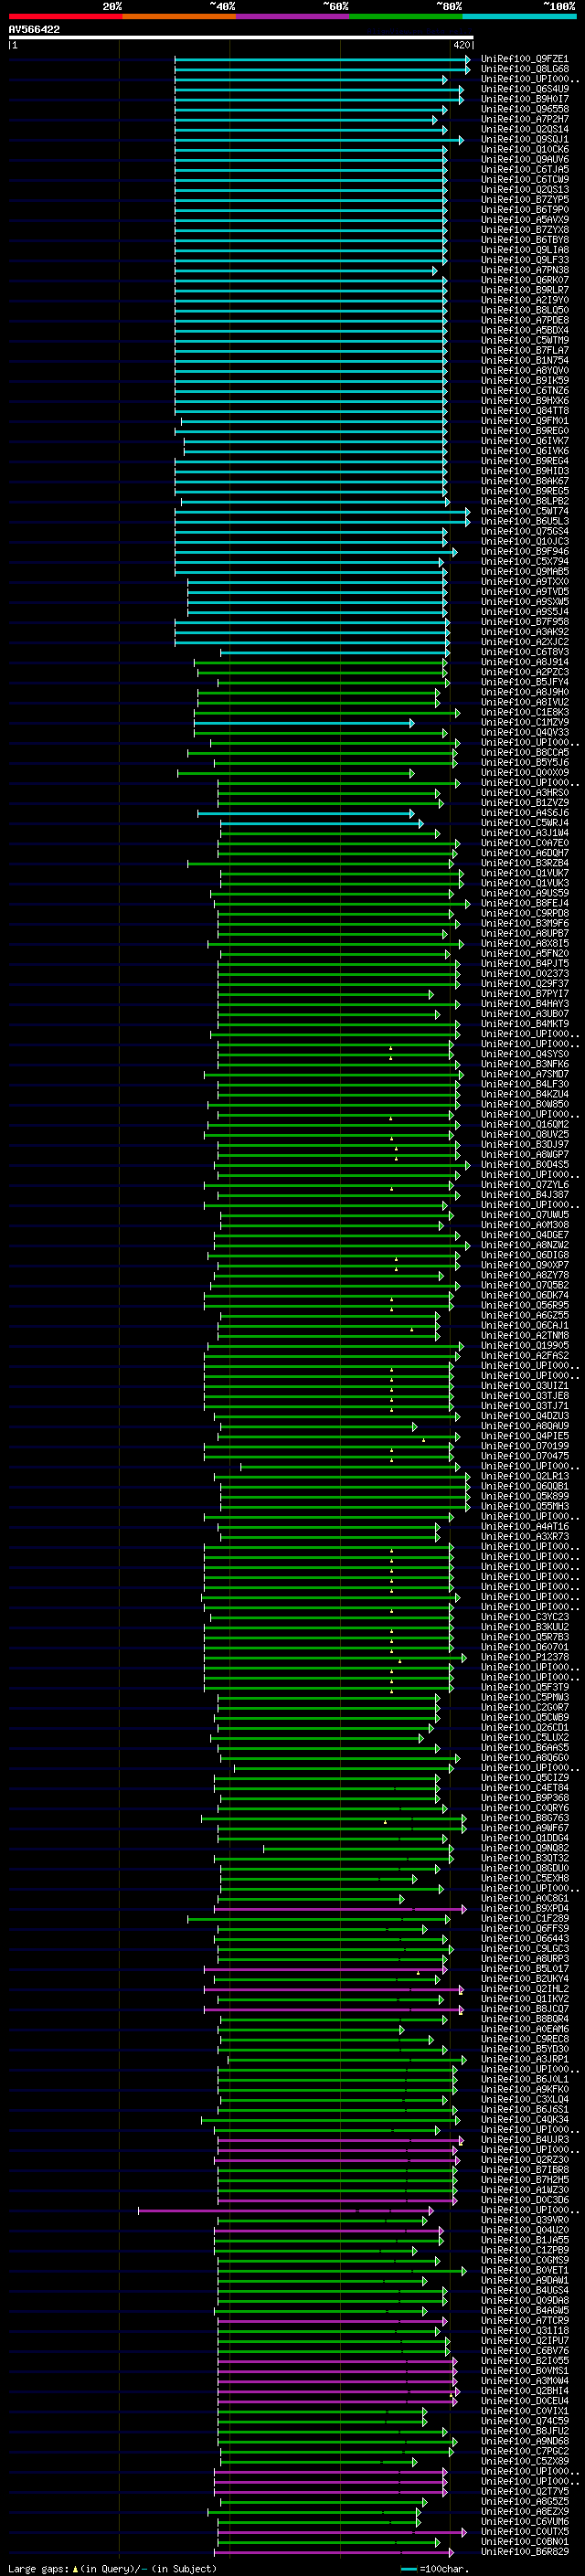
Task: Select hit label UniRef100_B6AAS5
Action: tap(524, 1747)
